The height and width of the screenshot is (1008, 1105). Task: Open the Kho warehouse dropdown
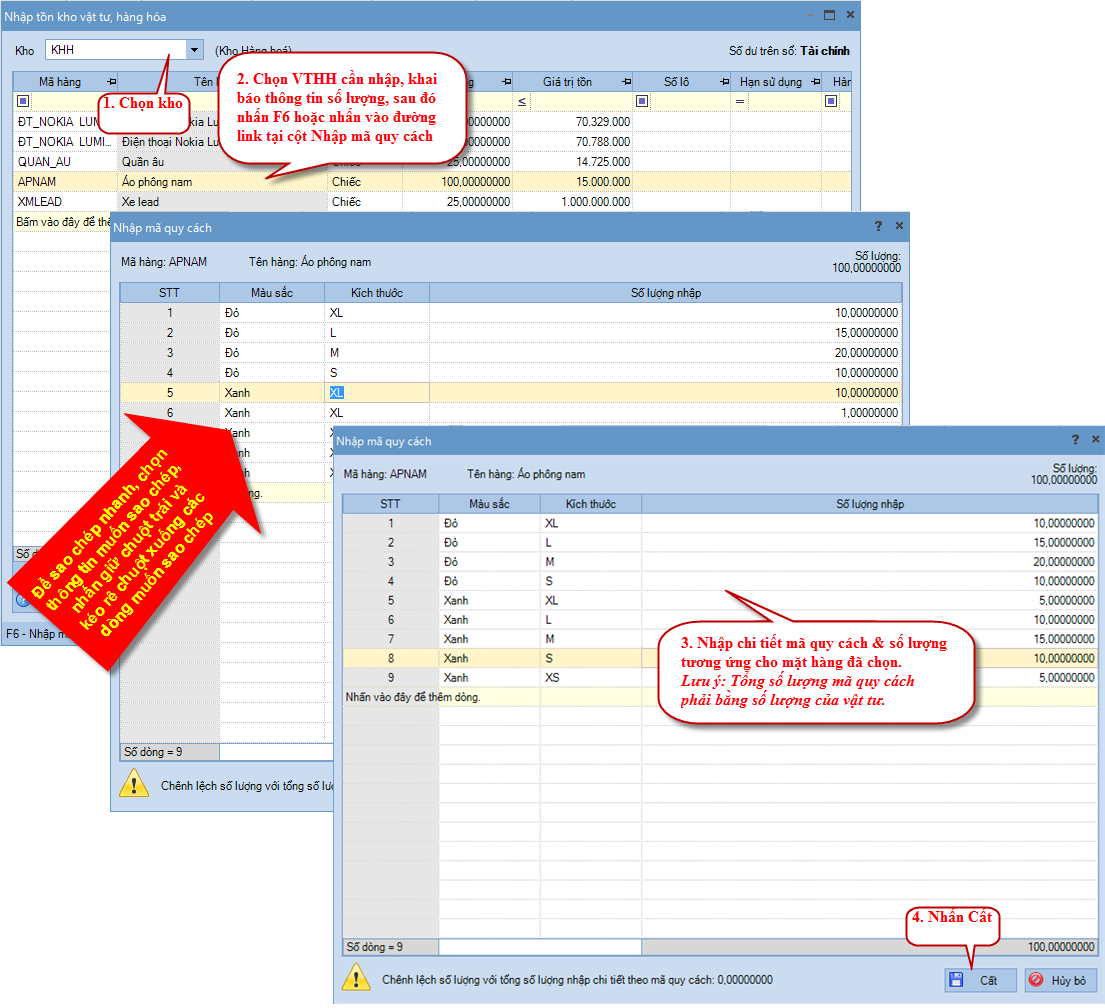(194, 50)
